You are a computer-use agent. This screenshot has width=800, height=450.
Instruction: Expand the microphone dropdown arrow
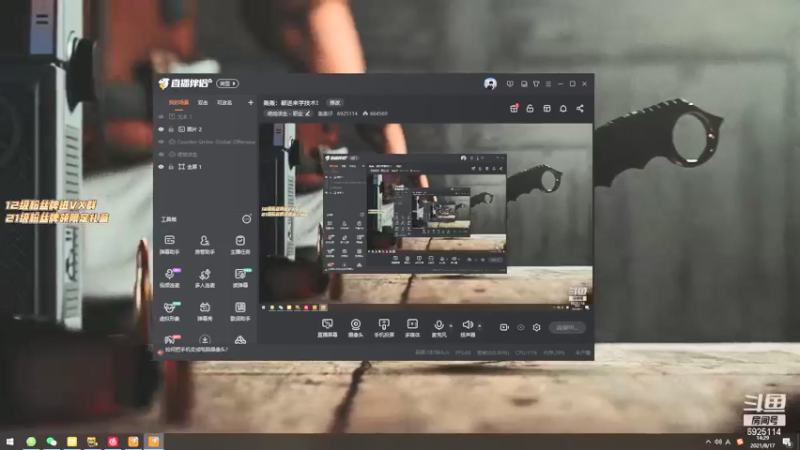(451, 326)
